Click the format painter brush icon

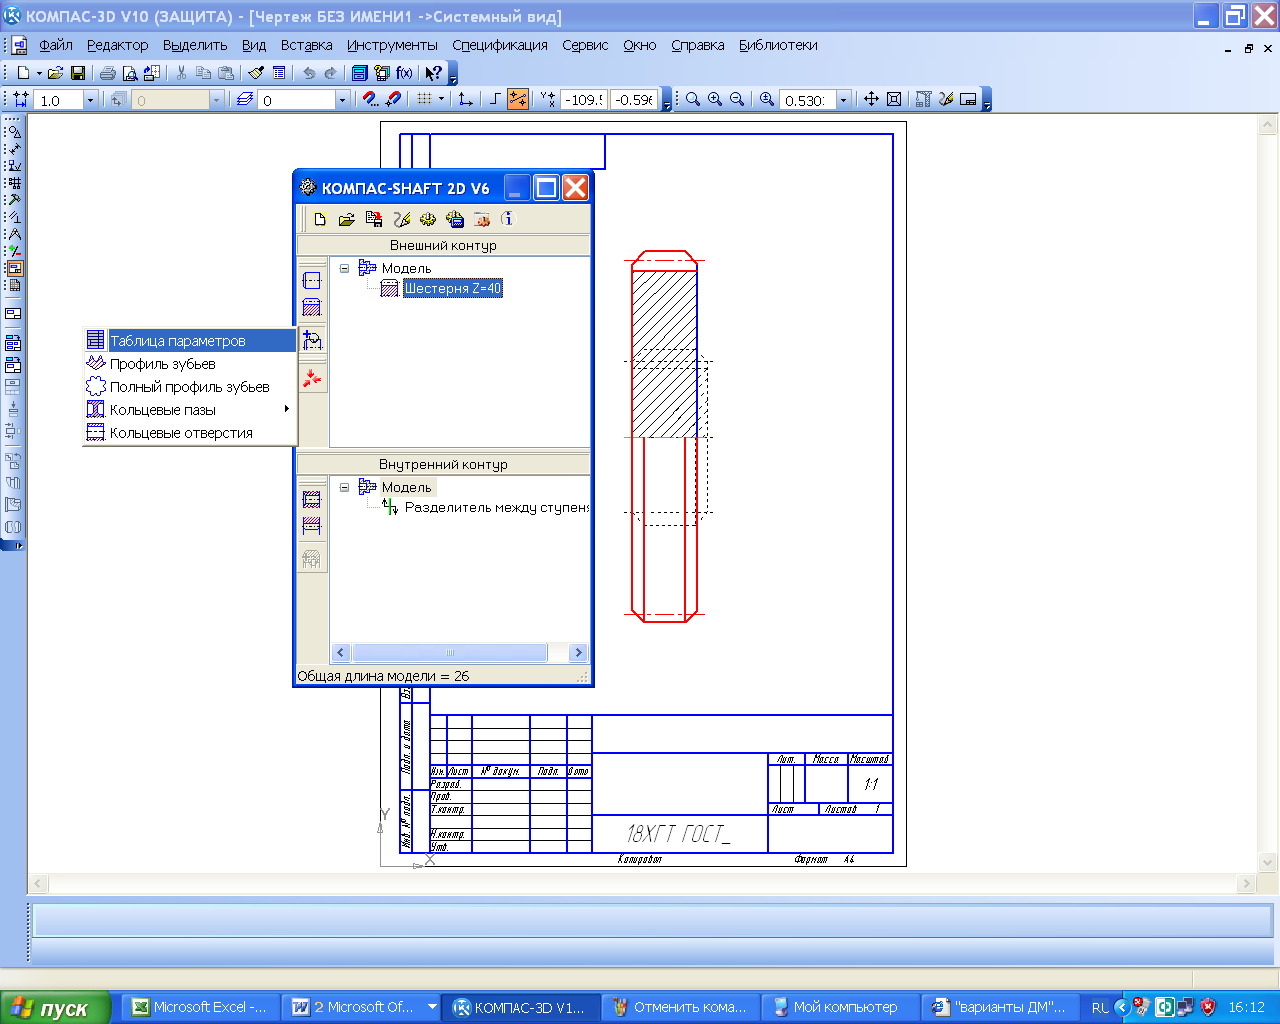click(256, 73)
